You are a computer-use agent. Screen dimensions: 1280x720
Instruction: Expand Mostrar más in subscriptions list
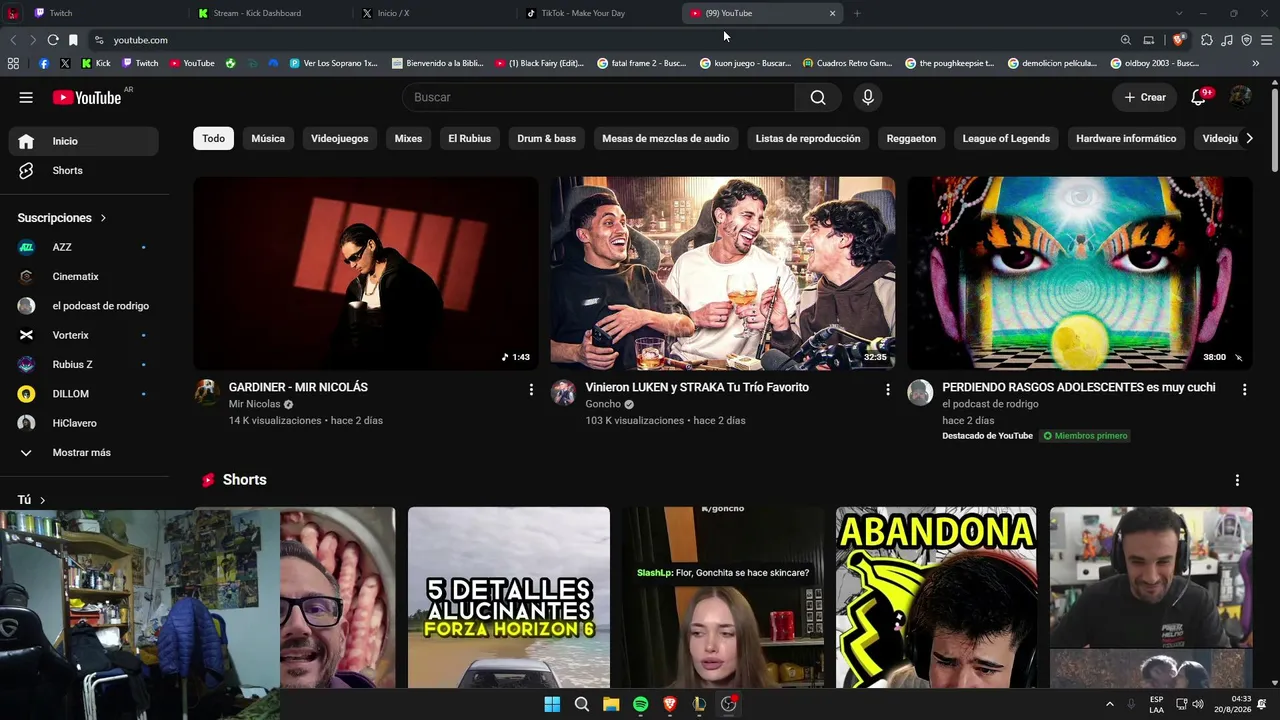(x=83, y=453)
